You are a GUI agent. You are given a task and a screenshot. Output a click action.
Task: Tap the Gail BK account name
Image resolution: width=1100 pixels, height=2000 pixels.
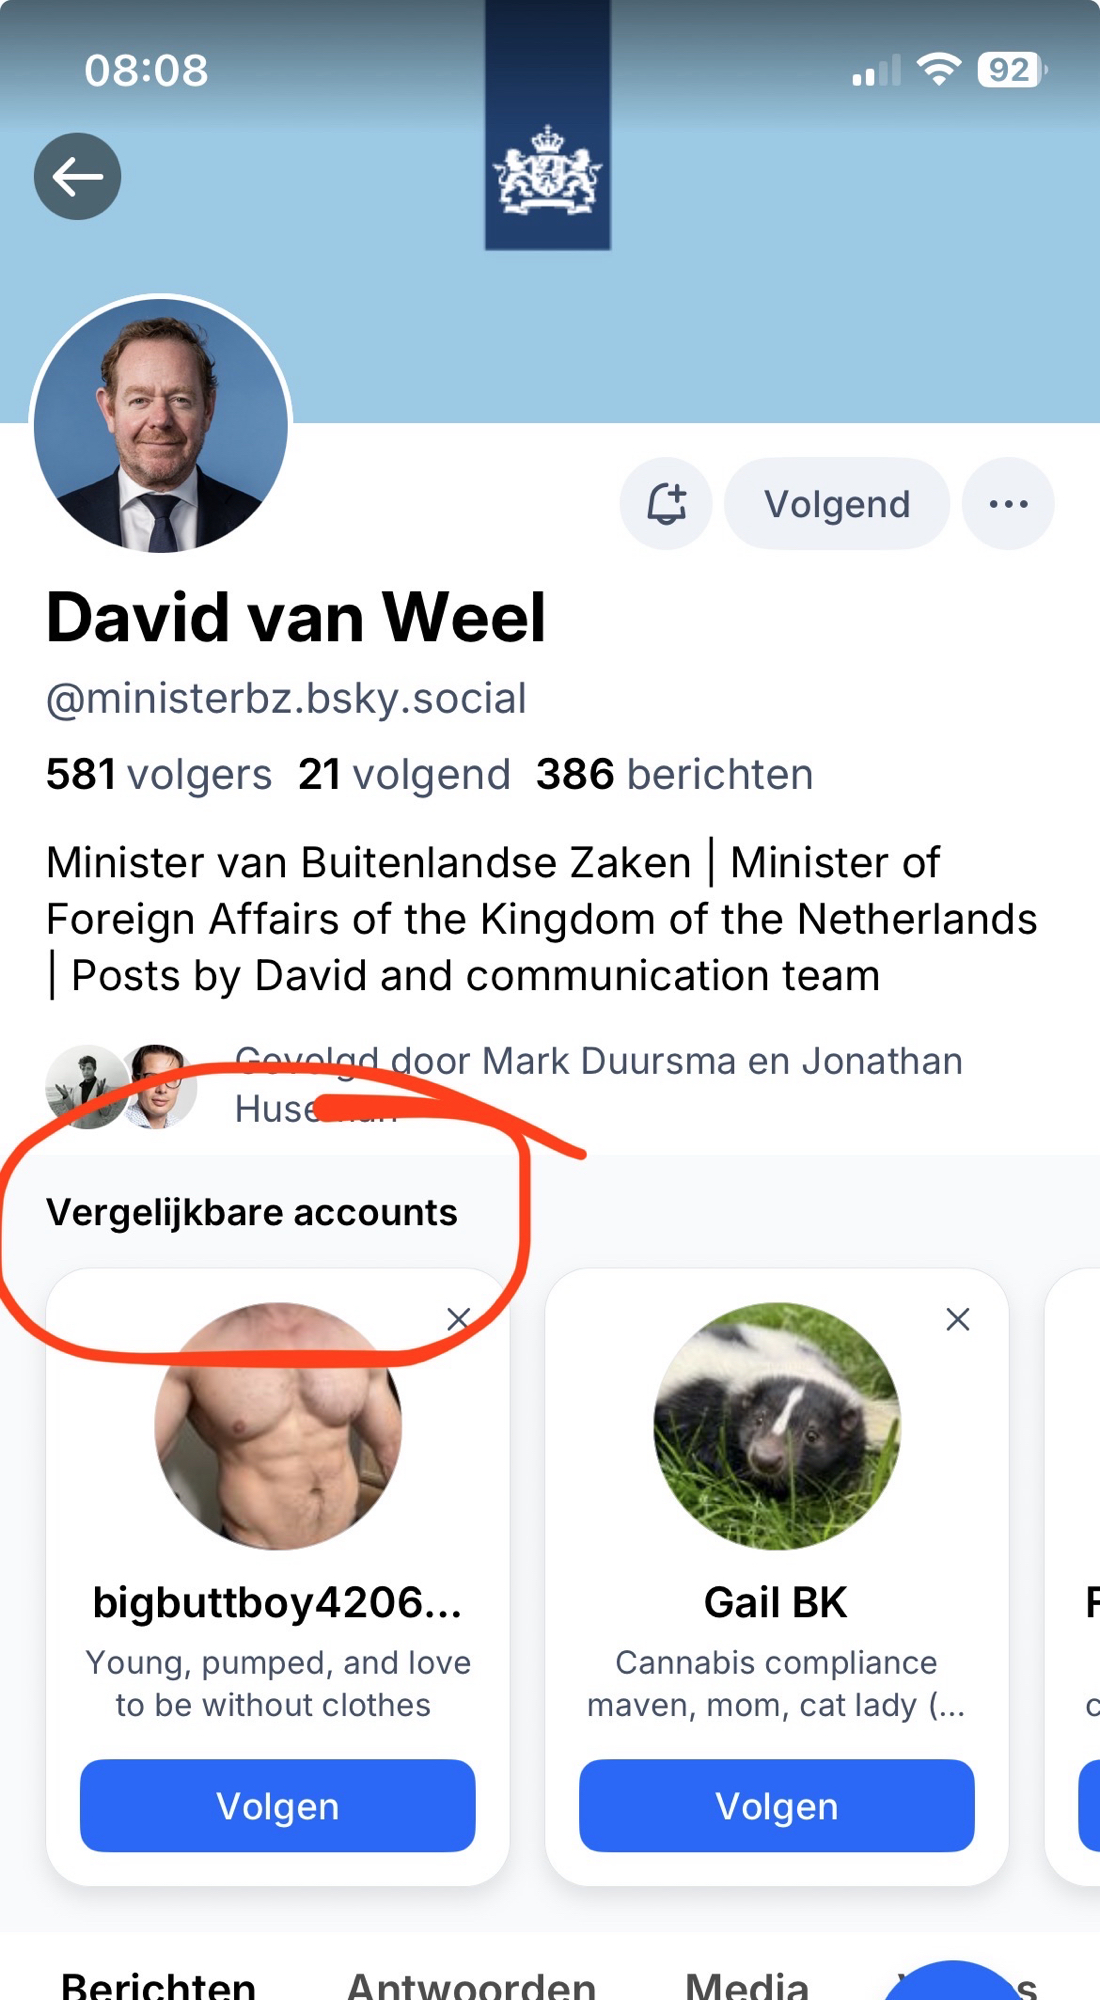click(x=776, y=1603)
